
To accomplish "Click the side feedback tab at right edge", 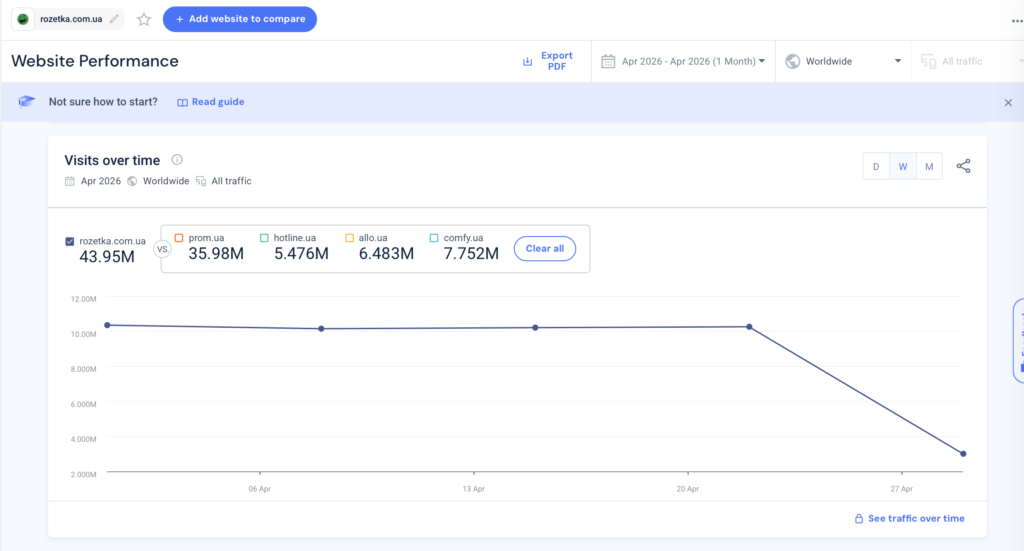I will click(1018, 340).
